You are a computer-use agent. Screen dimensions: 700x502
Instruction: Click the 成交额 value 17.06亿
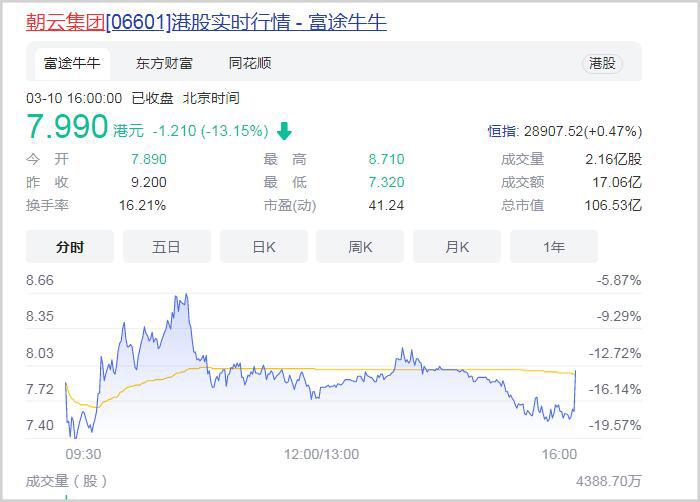[x=617, y=182]
